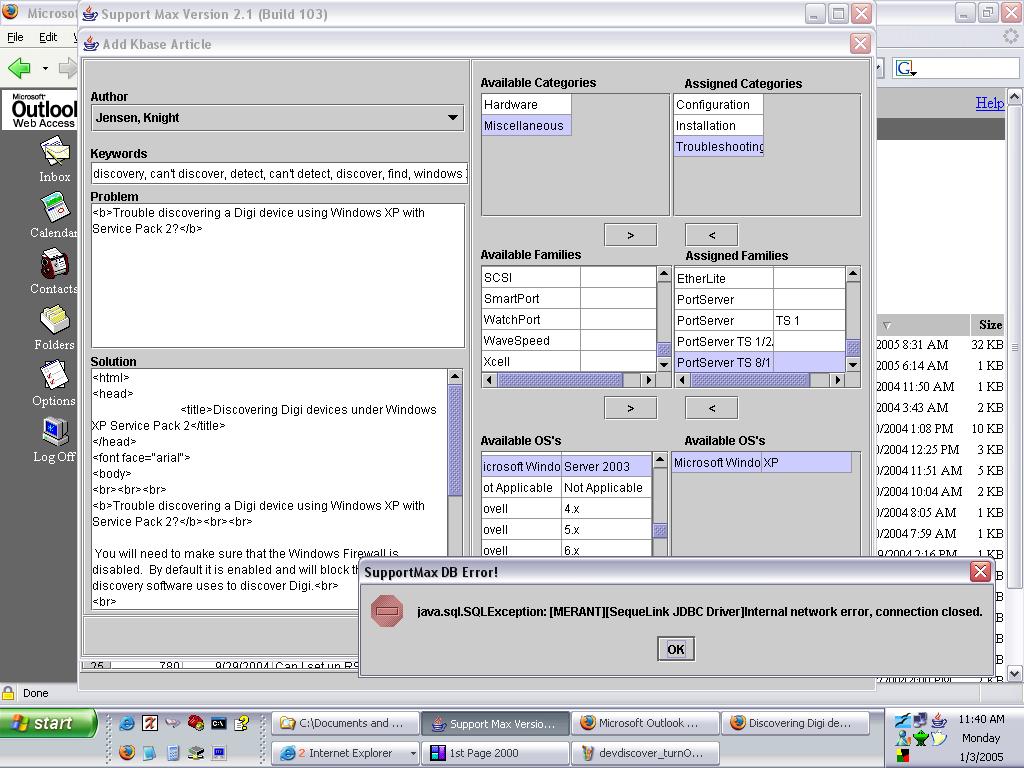1024x768 pixels.
Task: Open the Inbox icon in Outlook sidebar
Action: coord(55,152)
